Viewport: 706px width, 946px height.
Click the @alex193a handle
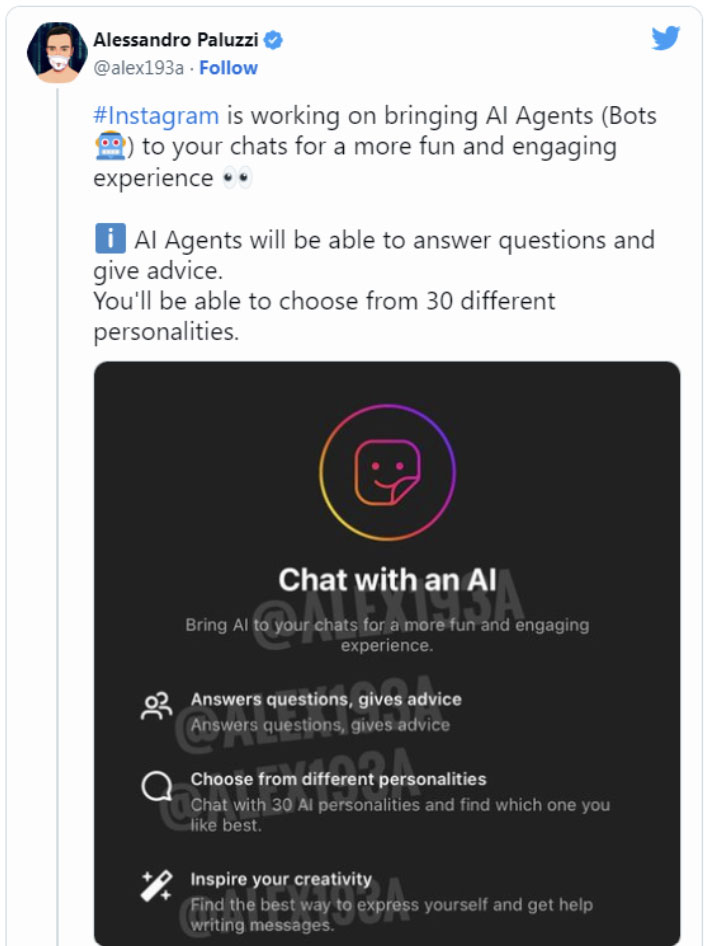138,68
